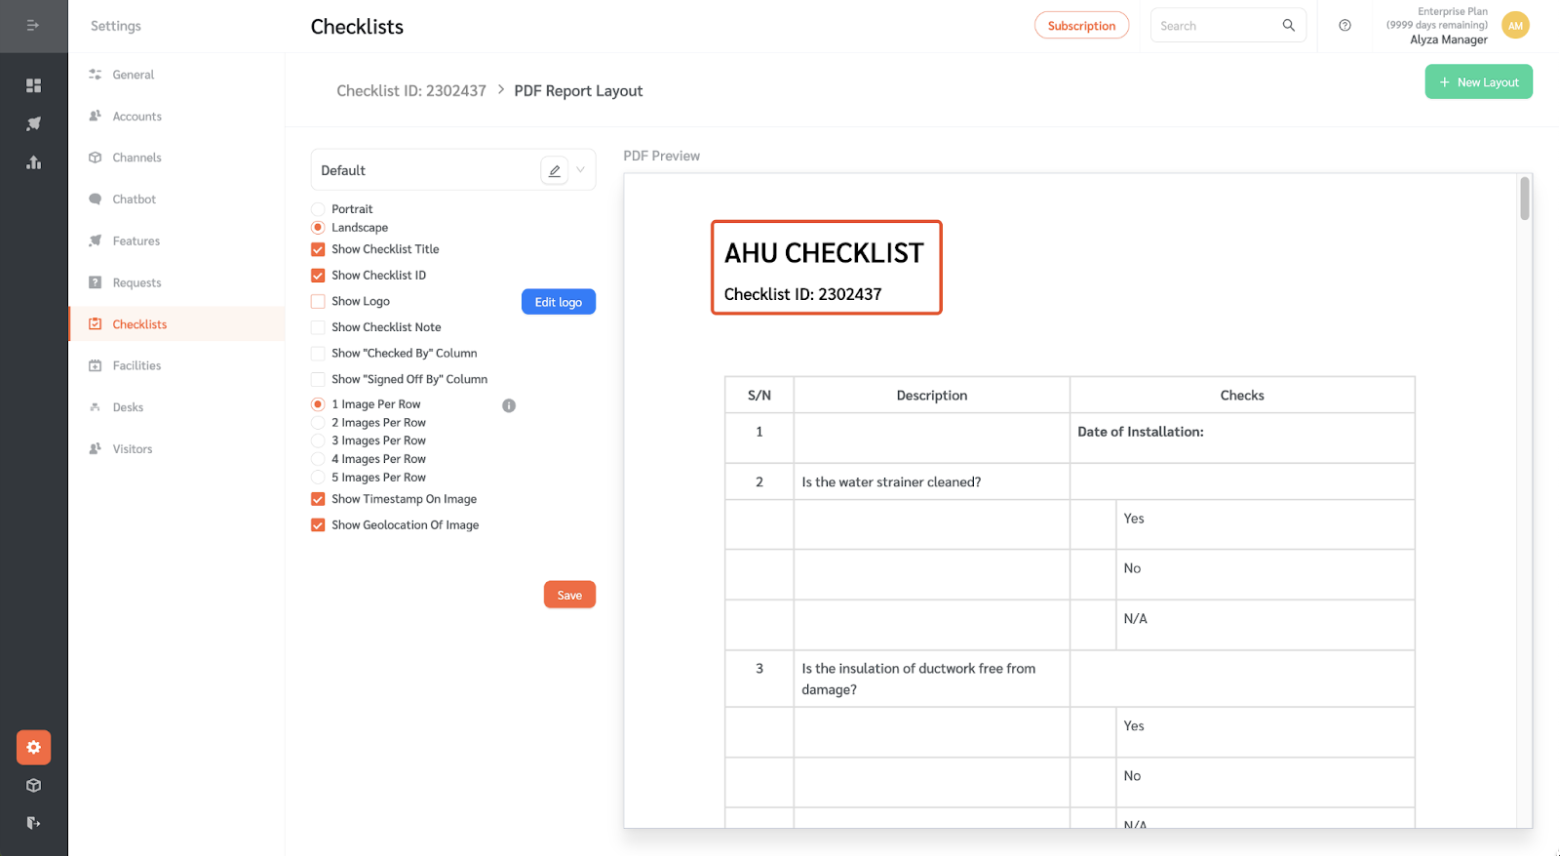This screenshot has width=1560, height=856.
Task: Enable the Show Logo checkbox
Action: tap(317, 300)
